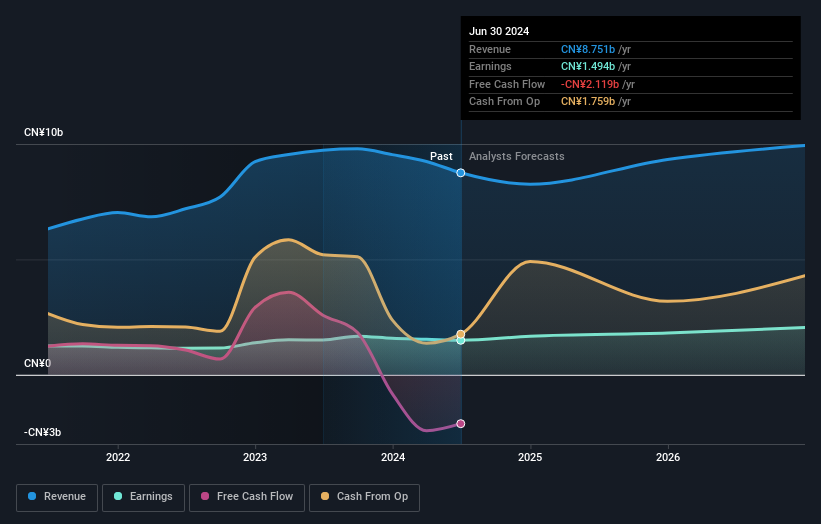Click the orange Cash From Op legend dot
This screenshot has width=821, height=524.
325,496
